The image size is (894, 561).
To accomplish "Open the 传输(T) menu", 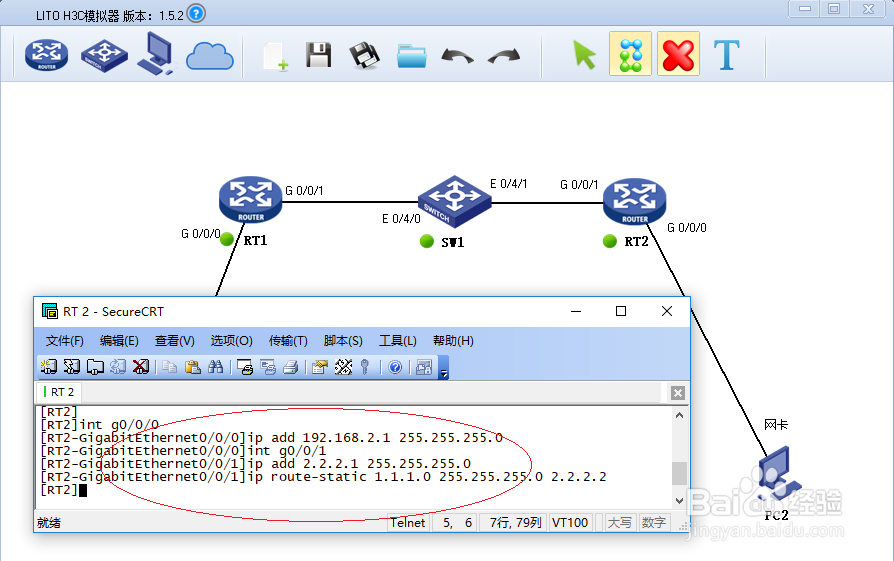I will (x=288, y=341).
